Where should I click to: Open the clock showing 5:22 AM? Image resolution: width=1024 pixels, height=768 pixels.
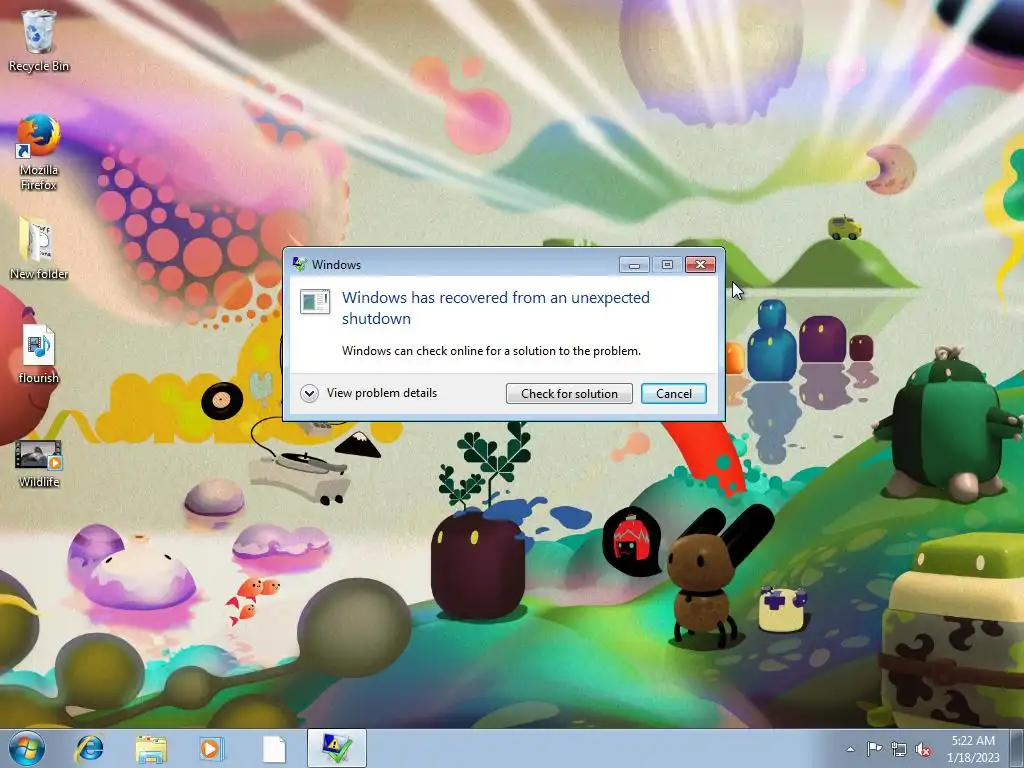click(x=973, y=748)
